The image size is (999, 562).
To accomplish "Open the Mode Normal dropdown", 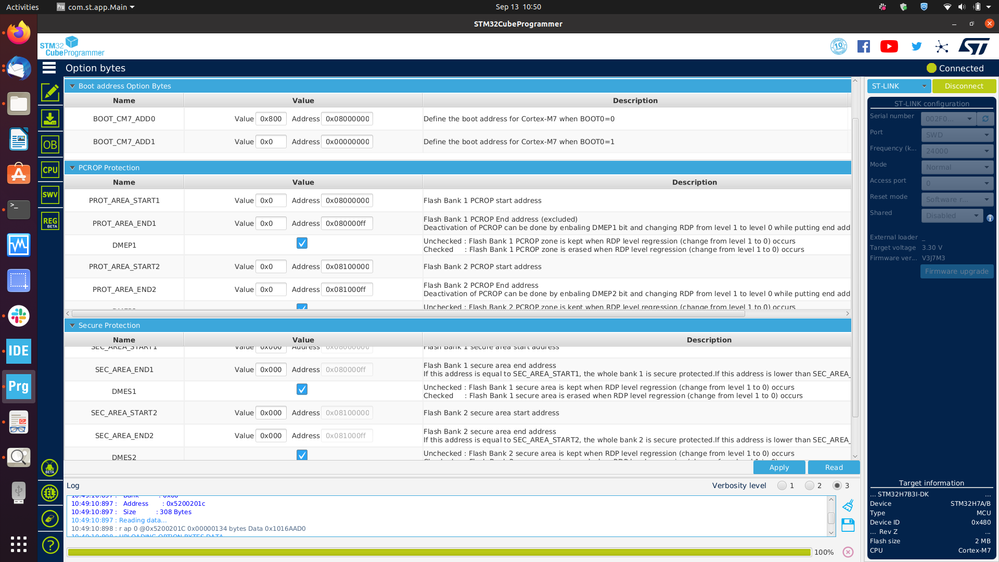I will 957,167.
